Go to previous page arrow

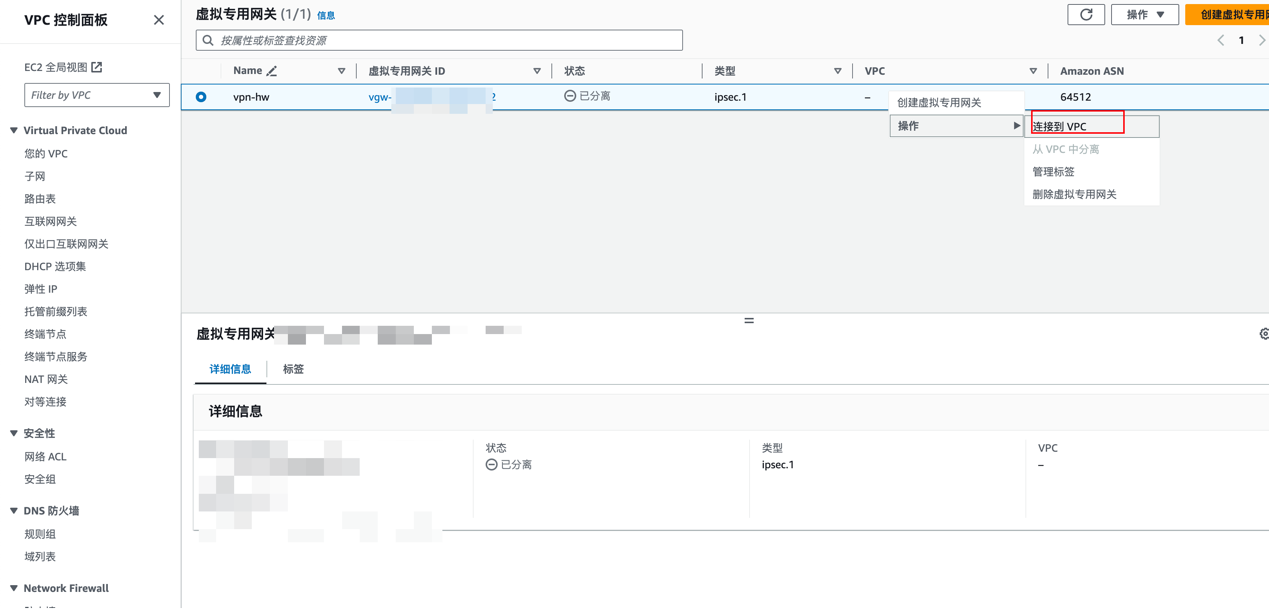[1220, 40]
